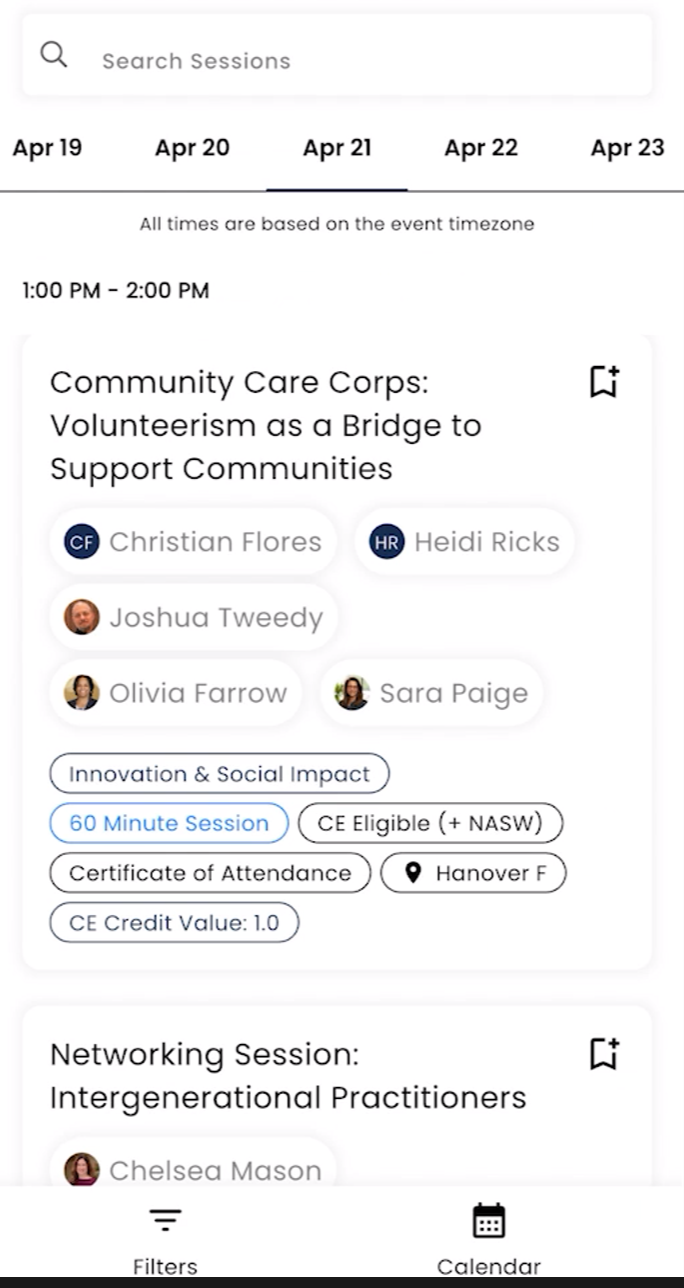Switch to the Apr 19 tab
684x1288 pixels.
pyautogui.click(x=47, y=148)
